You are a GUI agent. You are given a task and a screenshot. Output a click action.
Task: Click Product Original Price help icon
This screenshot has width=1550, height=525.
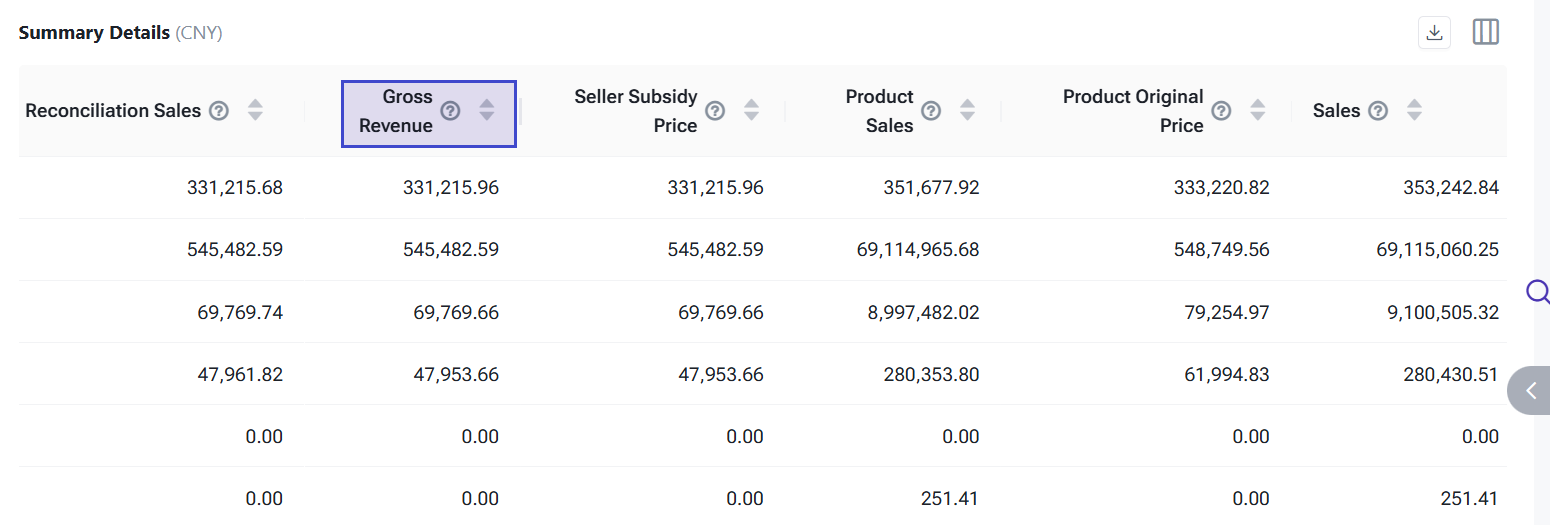[x=1221, y=111]
